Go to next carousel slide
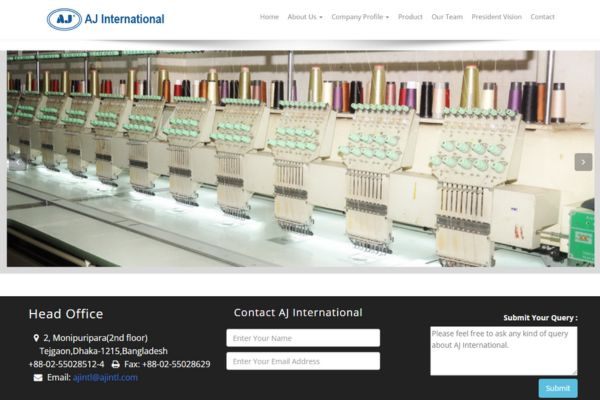The height and width of the screenshot is (400, 600). [583, 162]
